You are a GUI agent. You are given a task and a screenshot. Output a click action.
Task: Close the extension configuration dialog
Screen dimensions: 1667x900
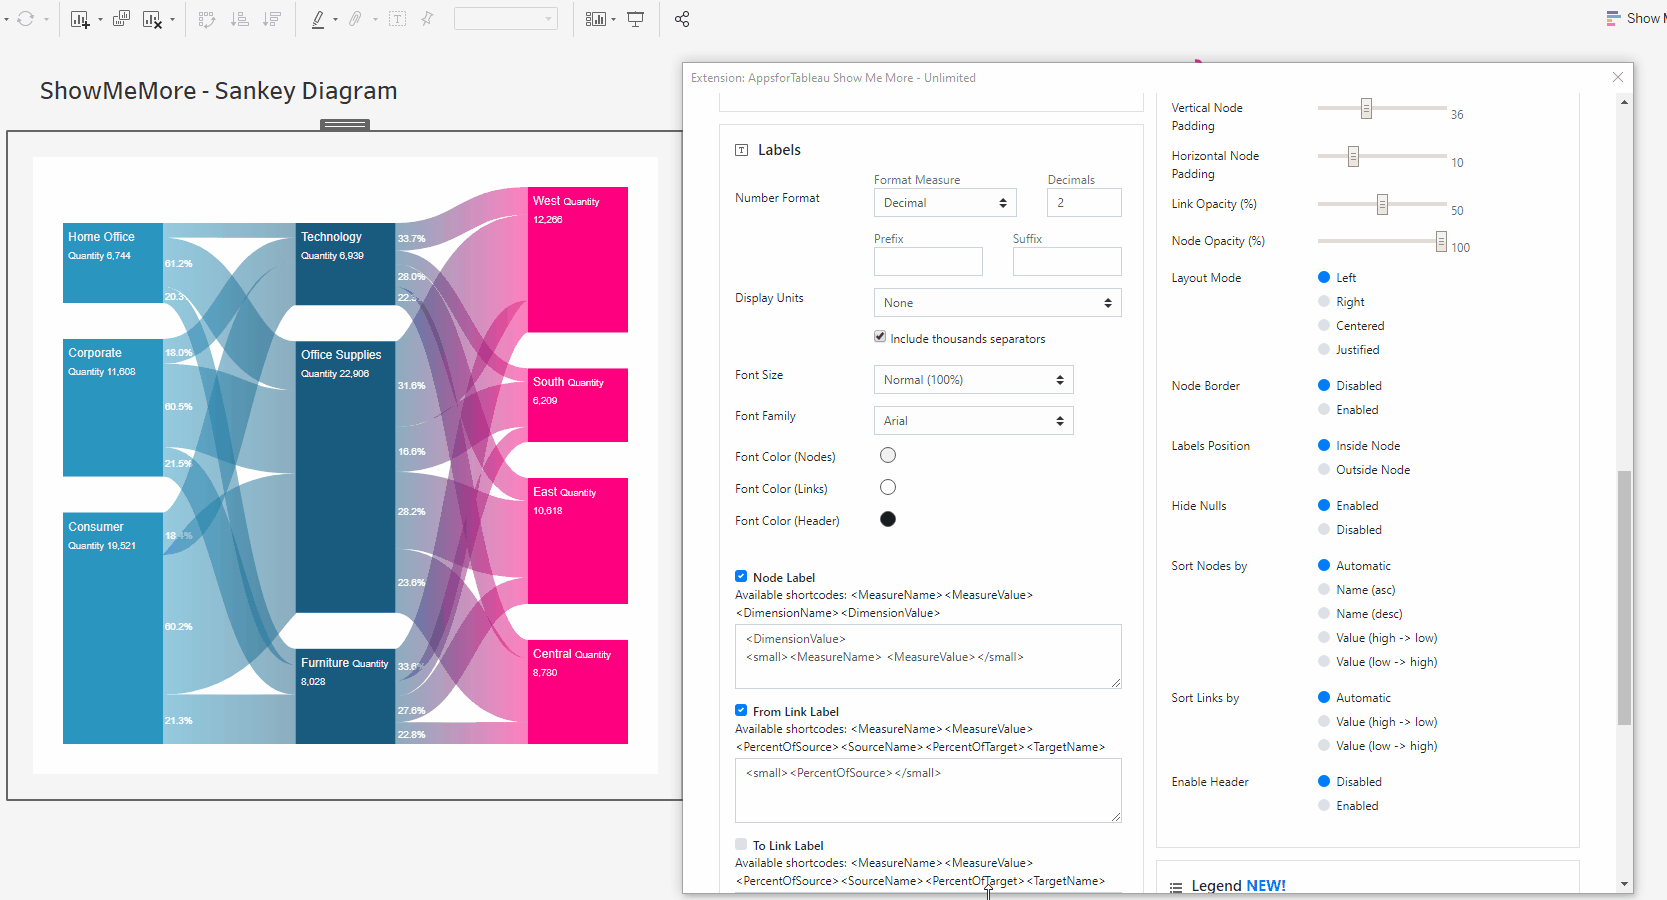[x=1617, y=77]
